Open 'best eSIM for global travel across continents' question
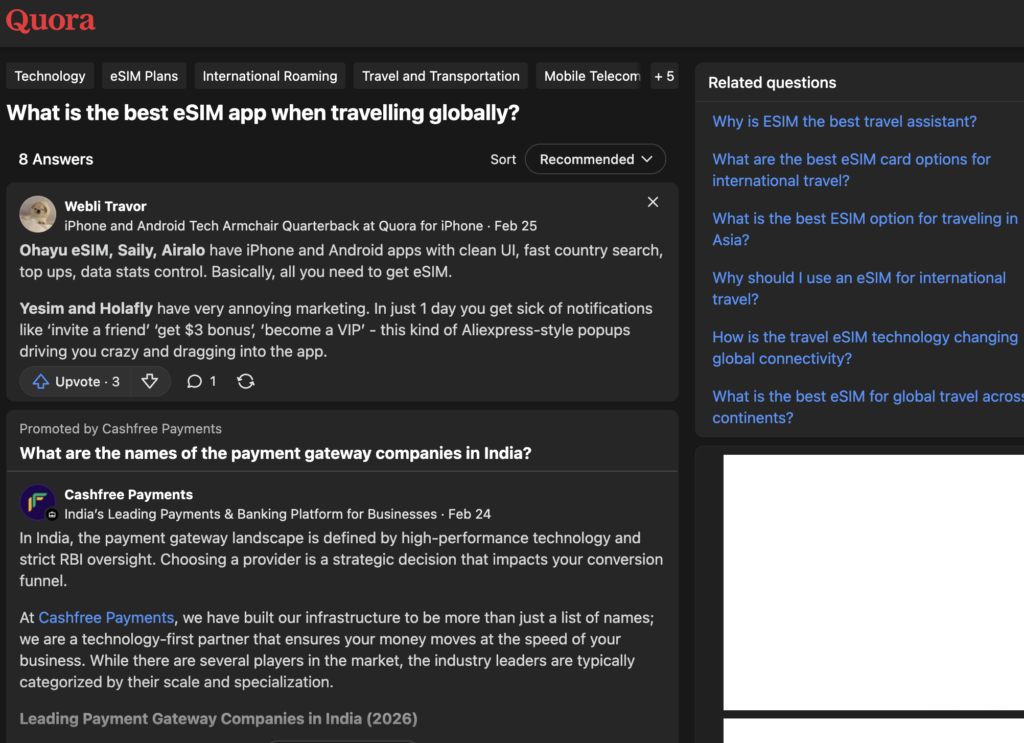 [x=867, y=407]
